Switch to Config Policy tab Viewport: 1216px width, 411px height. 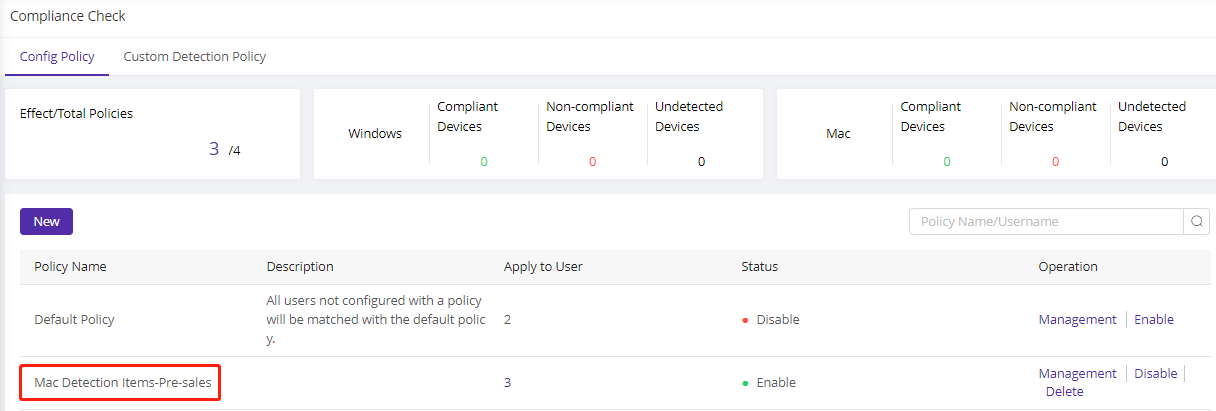[57, 57]
